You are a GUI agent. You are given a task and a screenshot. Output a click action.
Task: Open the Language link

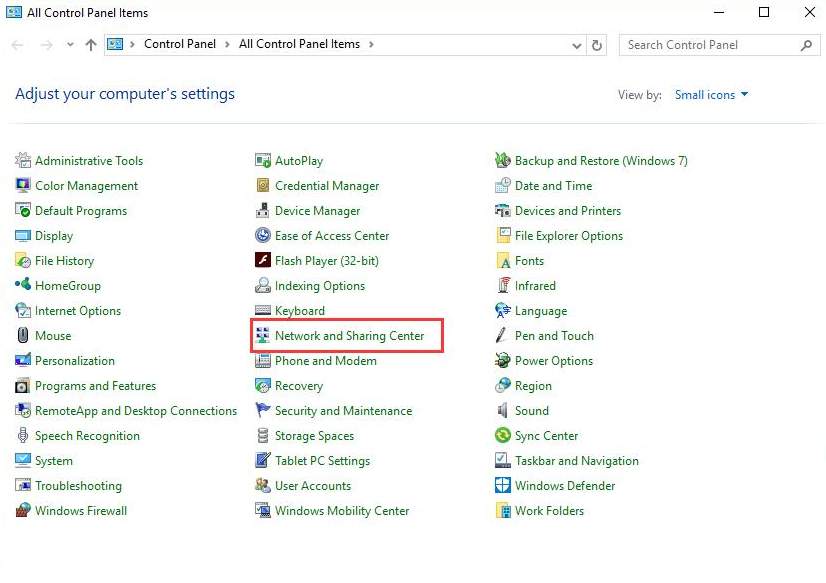point(541,311)
